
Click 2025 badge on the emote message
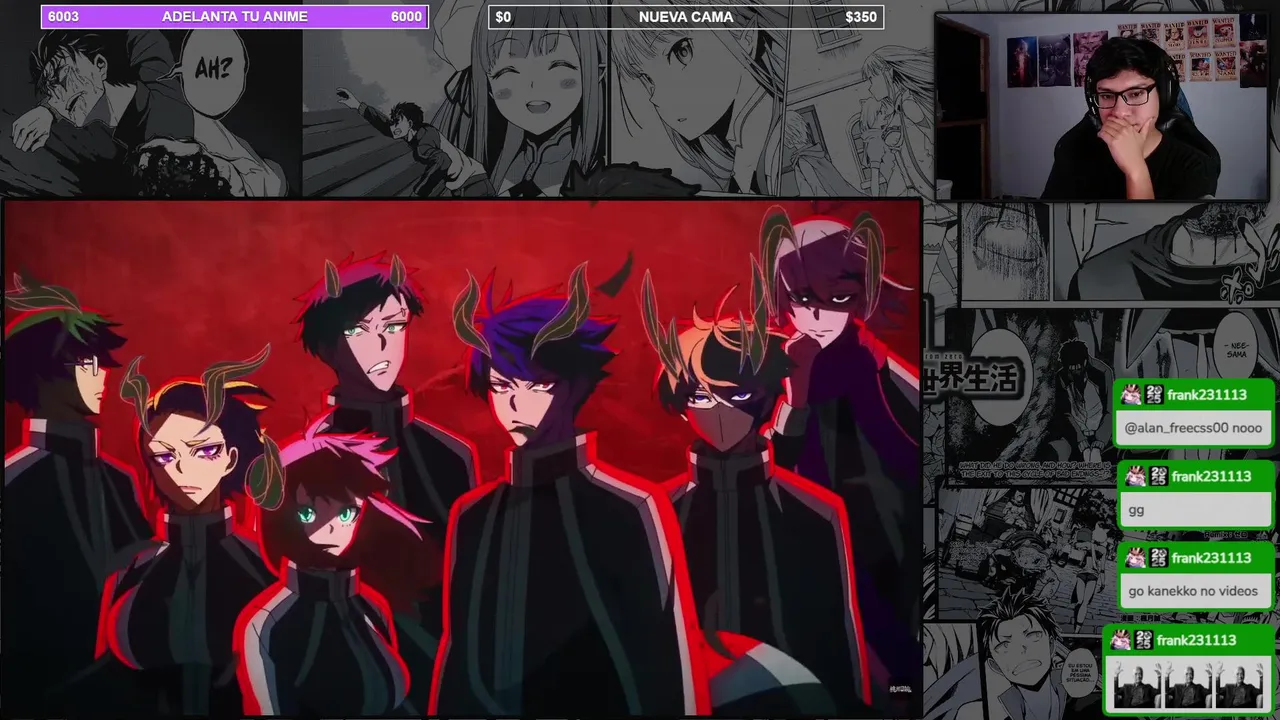pyautogui.click(x=1143, y=640)
